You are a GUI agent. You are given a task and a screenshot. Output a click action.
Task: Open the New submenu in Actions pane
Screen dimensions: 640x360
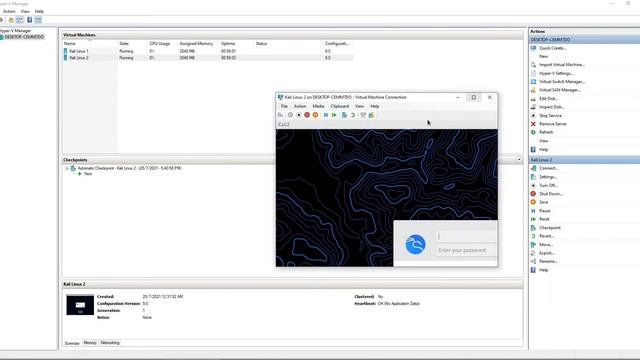(x=544, y=56)
